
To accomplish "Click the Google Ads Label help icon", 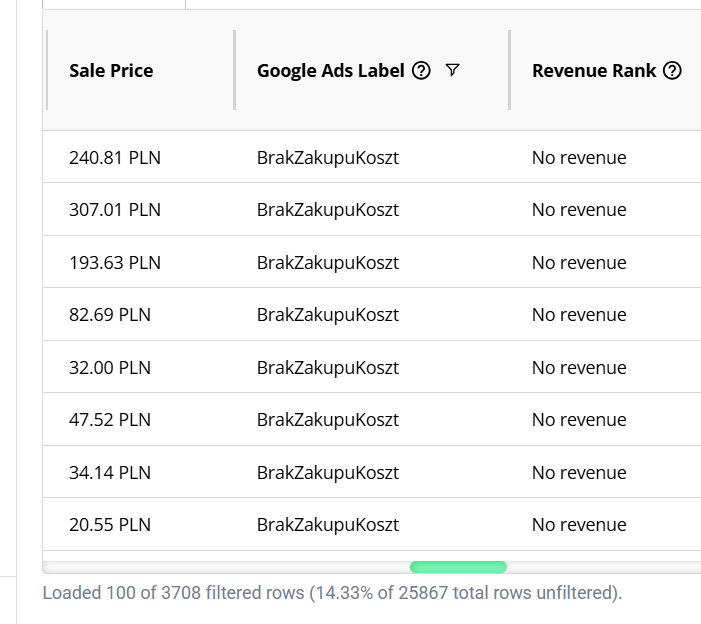I will coord(421,70).
